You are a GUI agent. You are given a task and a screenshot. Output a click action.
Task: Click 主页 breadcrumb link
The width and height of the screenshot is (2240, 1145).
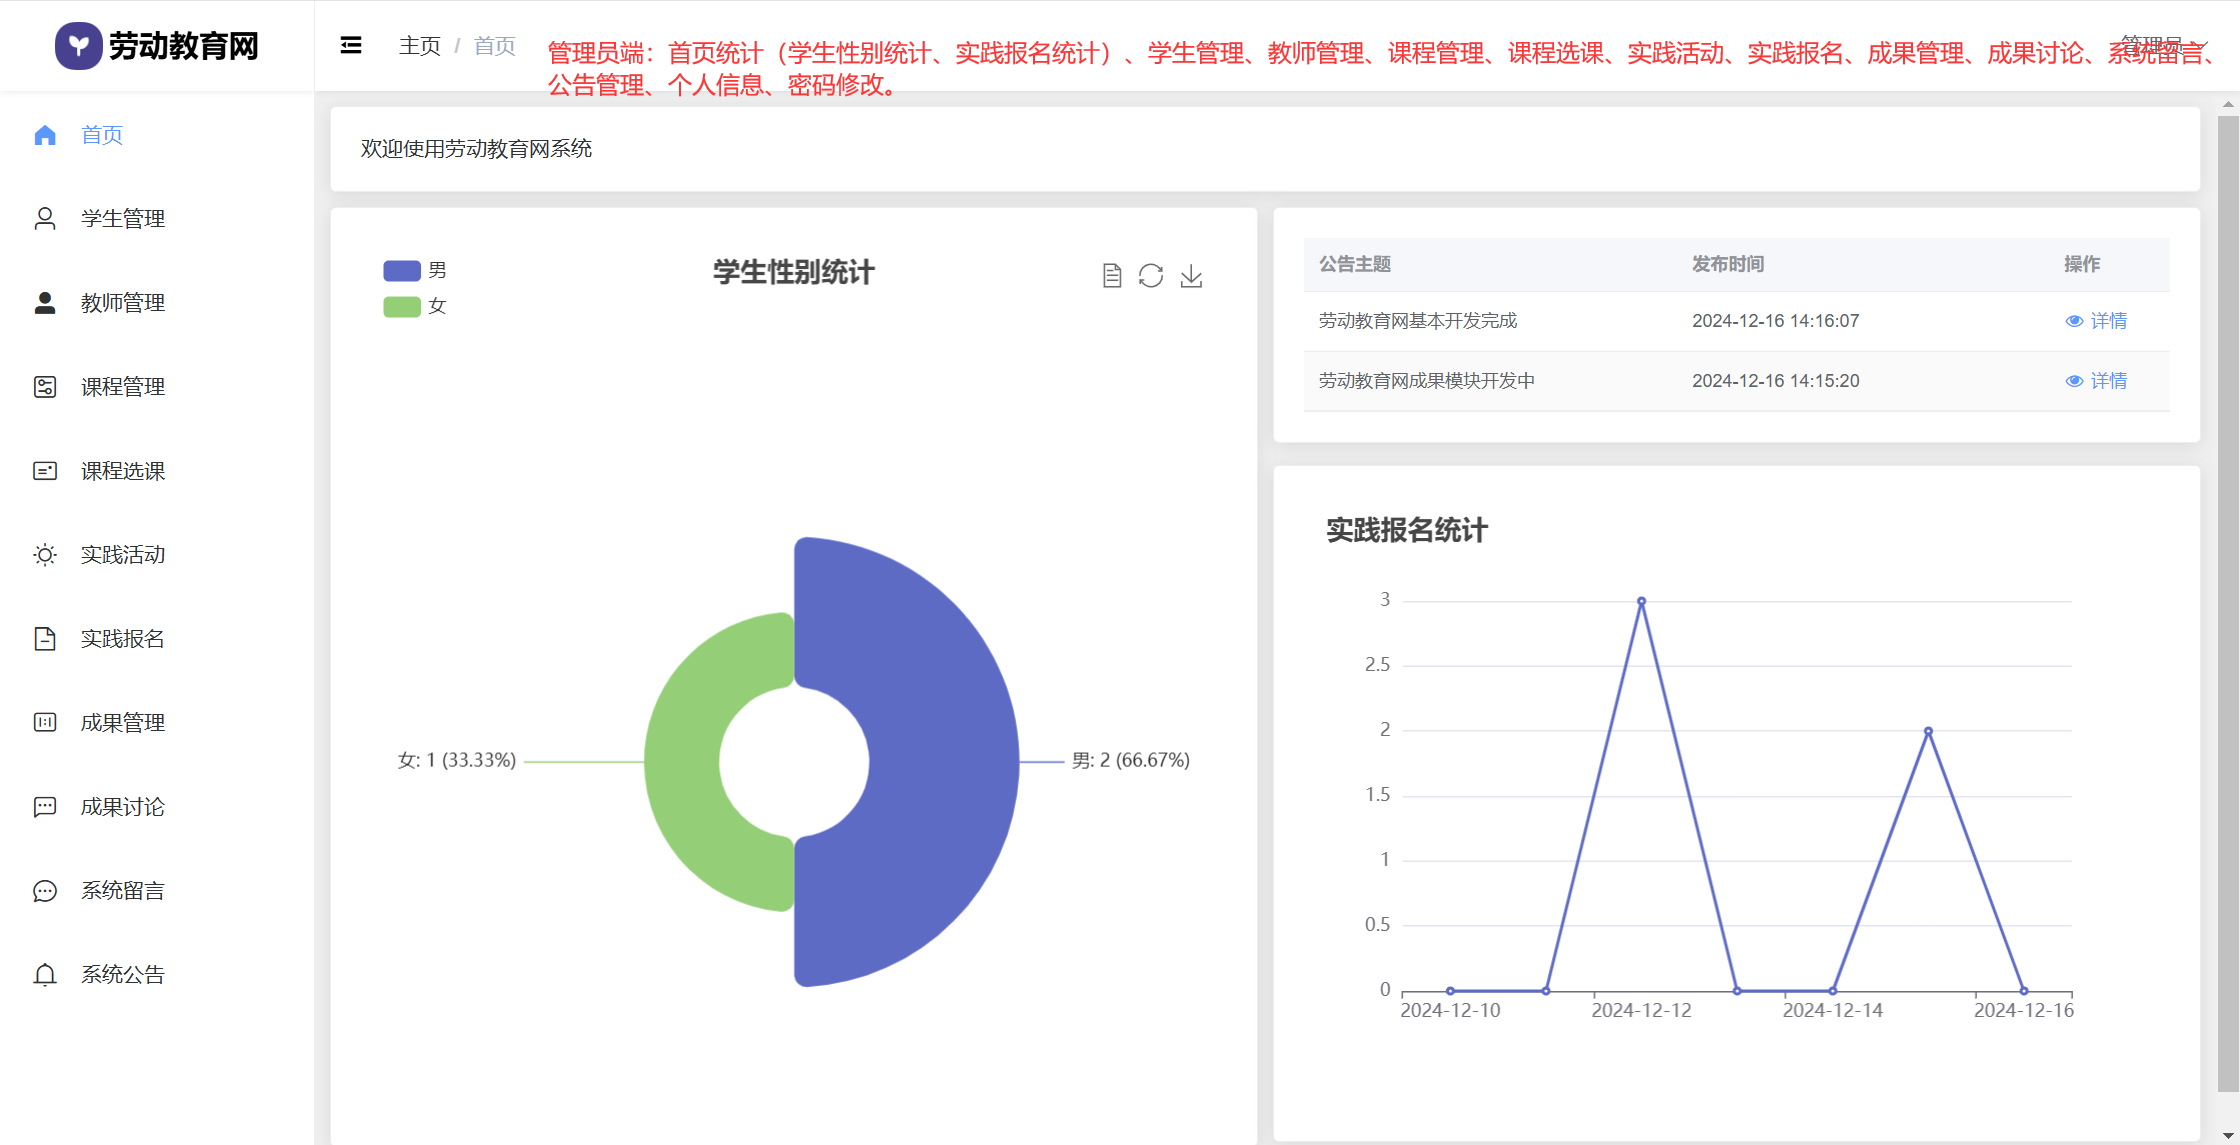419,46
